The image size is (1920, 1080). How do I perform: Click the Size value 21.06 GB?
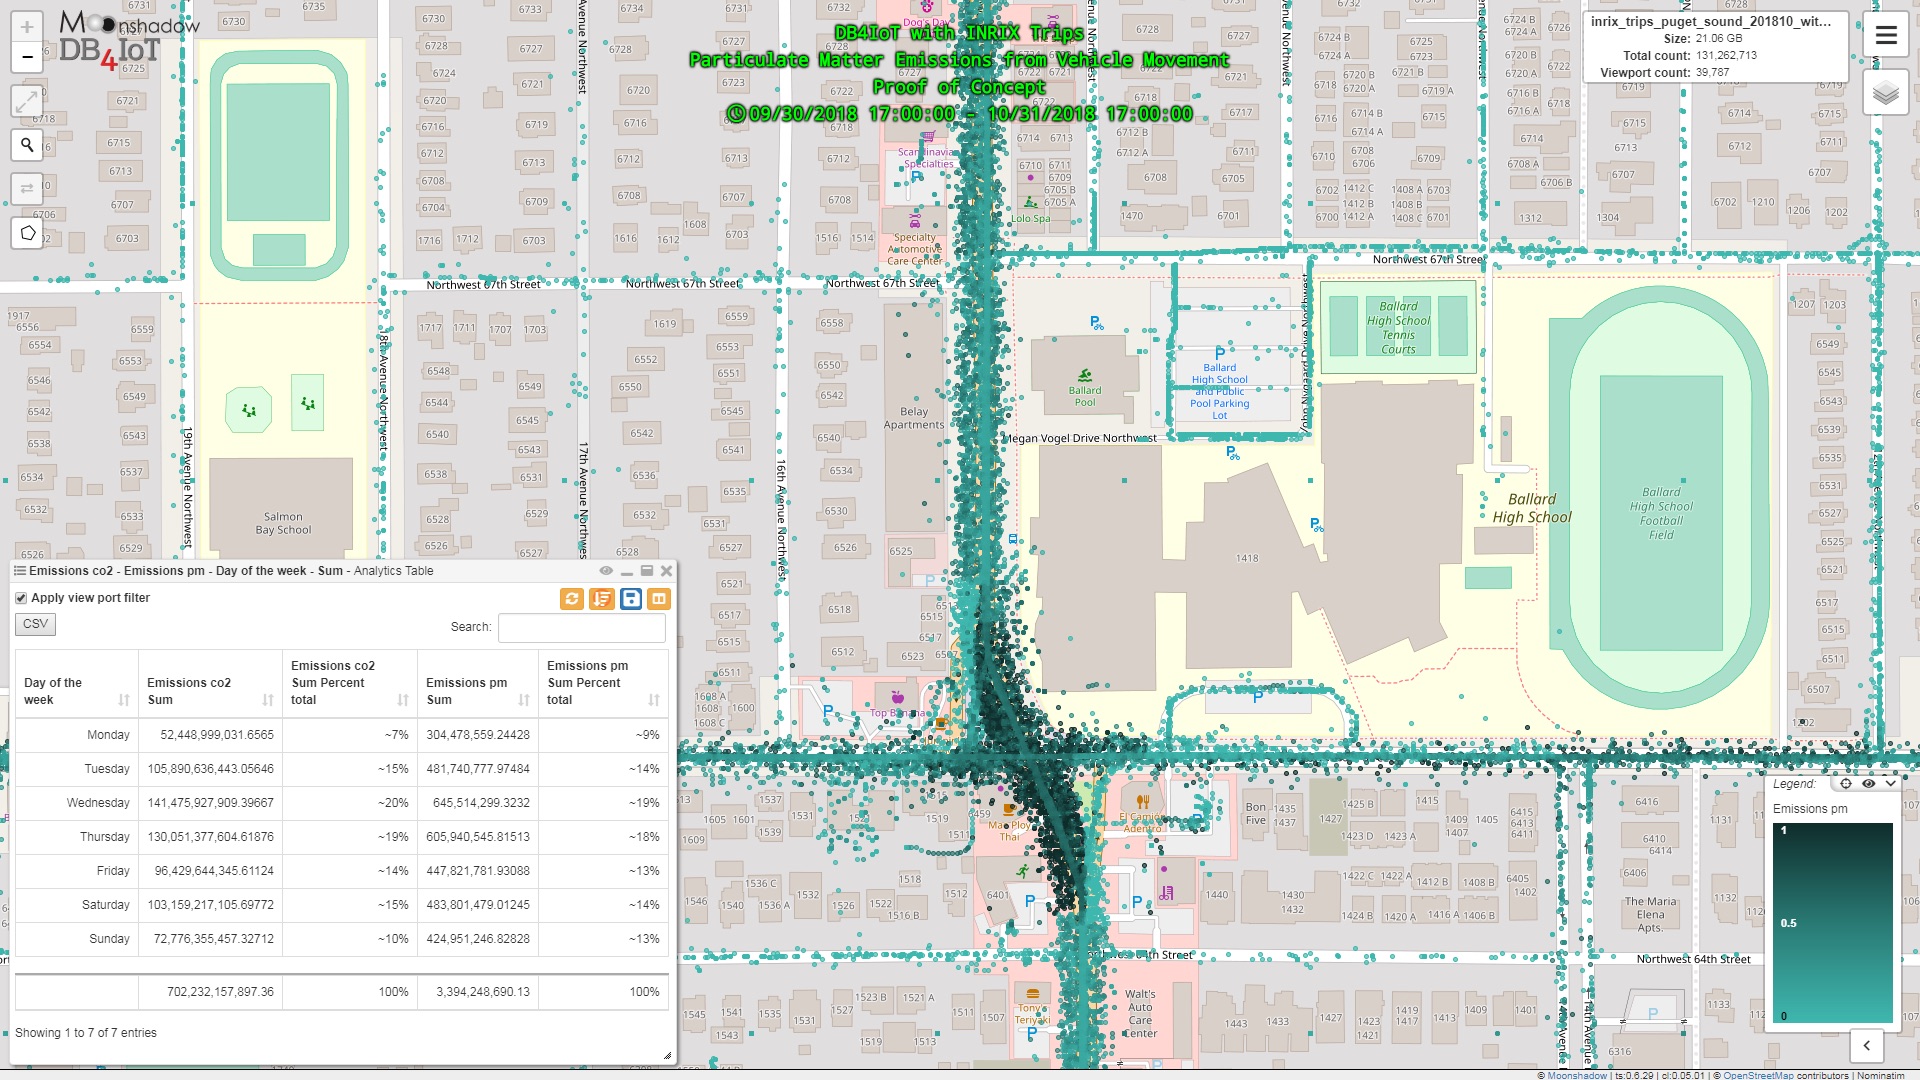pyautogui.click(x=1719, y=39)
